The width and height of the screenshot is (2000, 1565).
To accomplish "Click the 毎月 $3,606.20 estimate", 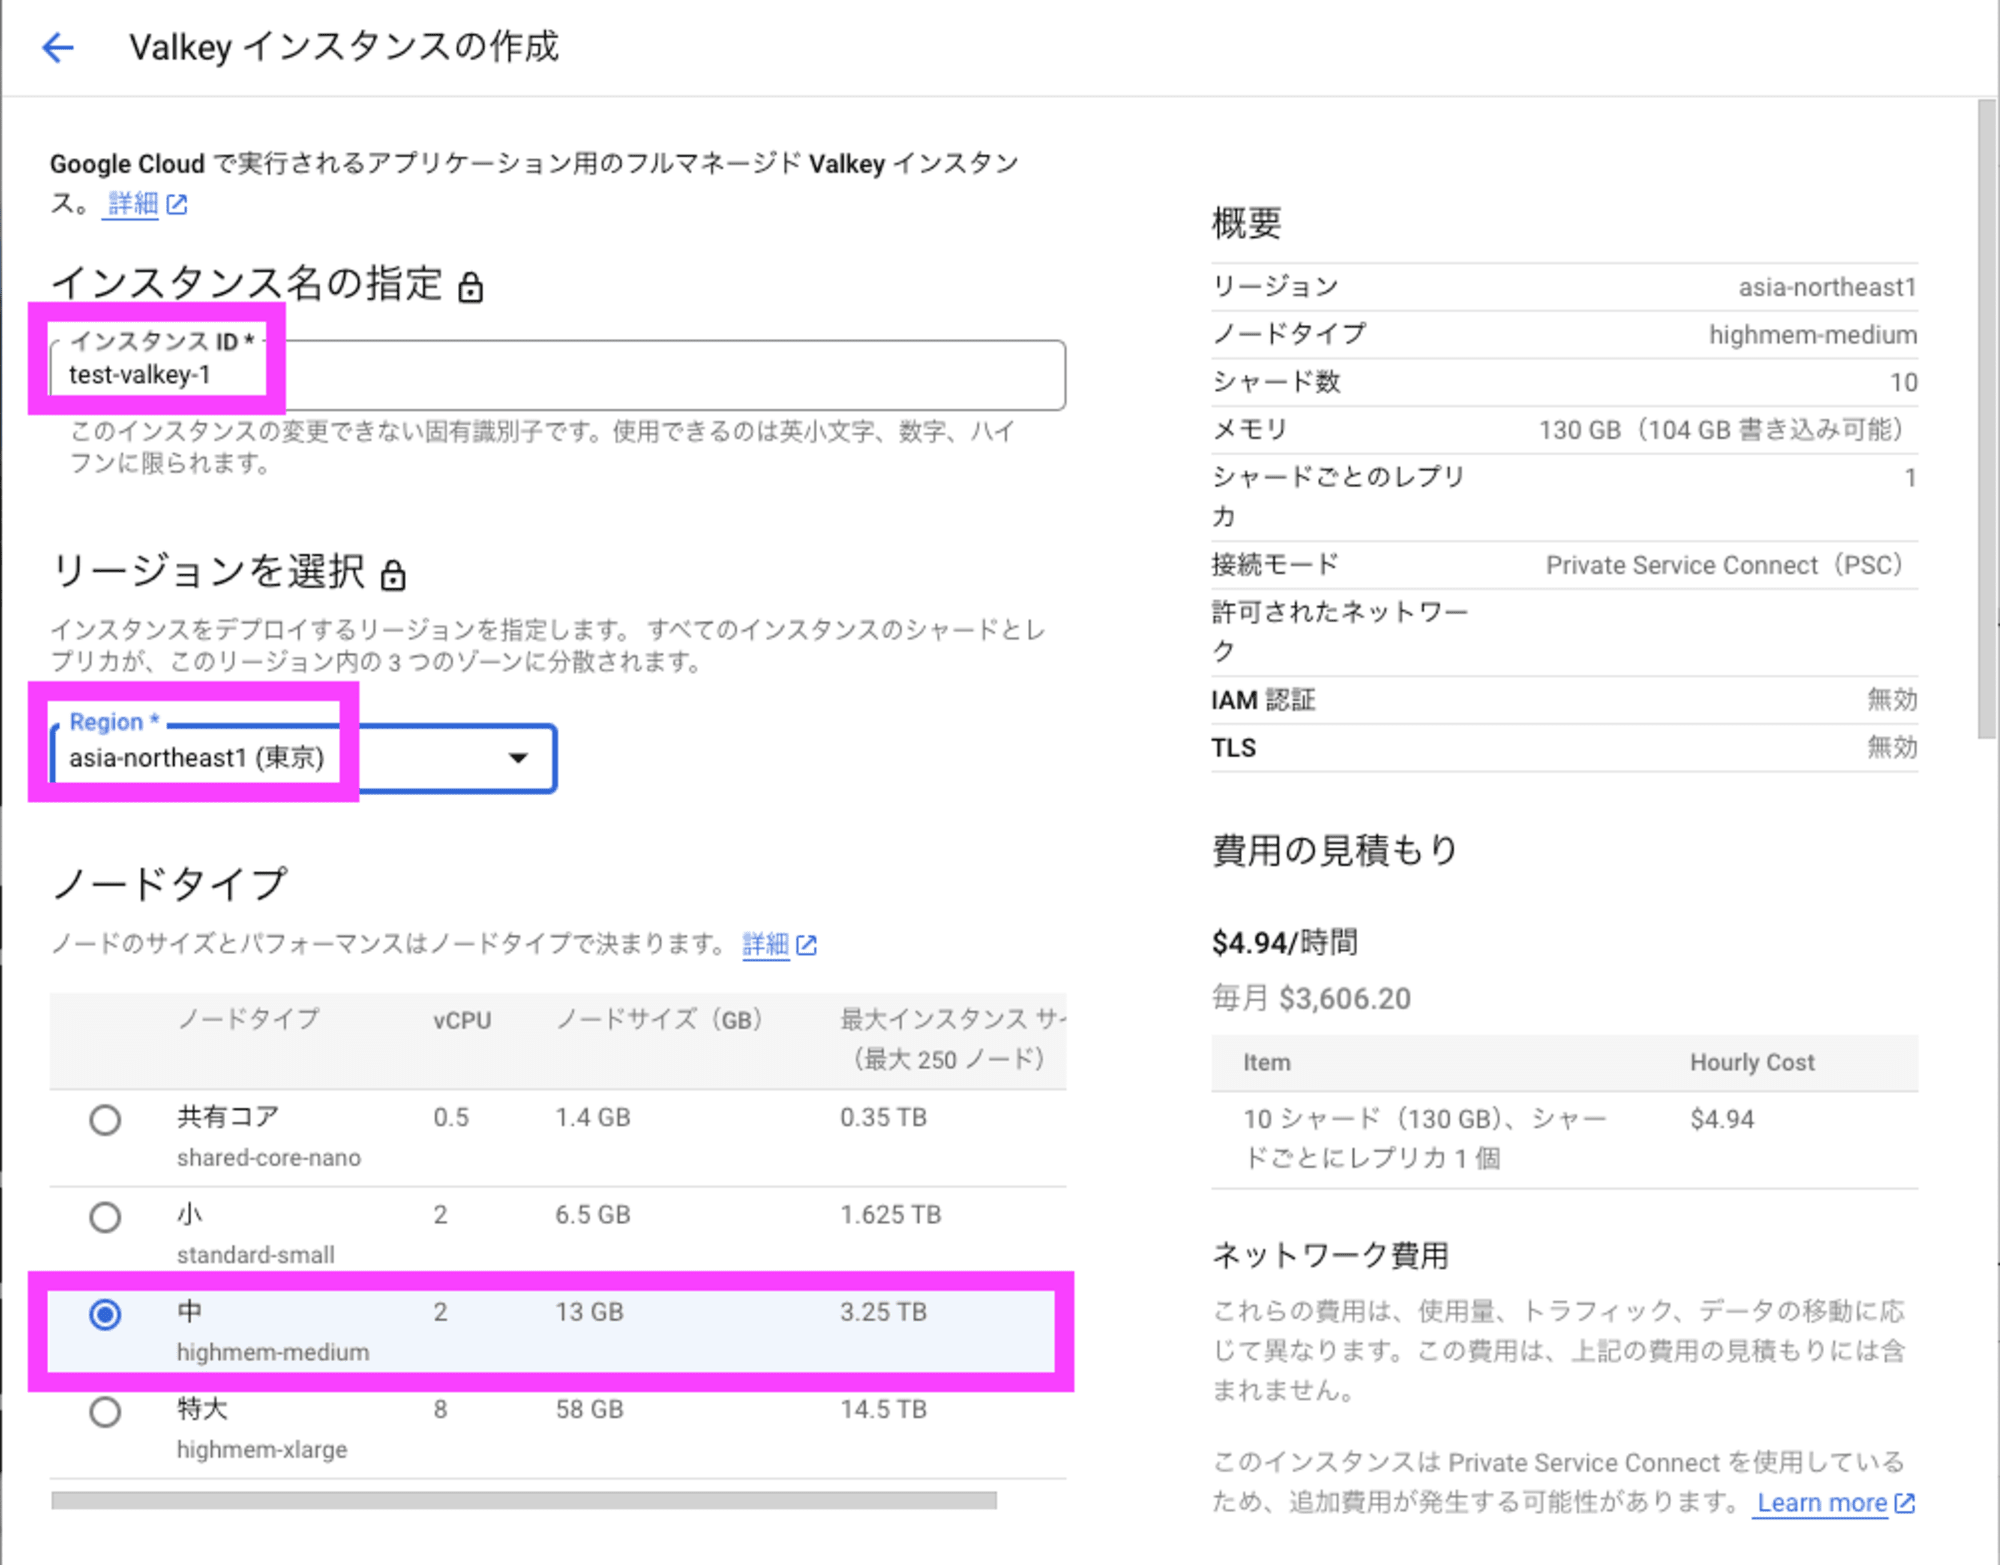I will [x=1311, y=998].
